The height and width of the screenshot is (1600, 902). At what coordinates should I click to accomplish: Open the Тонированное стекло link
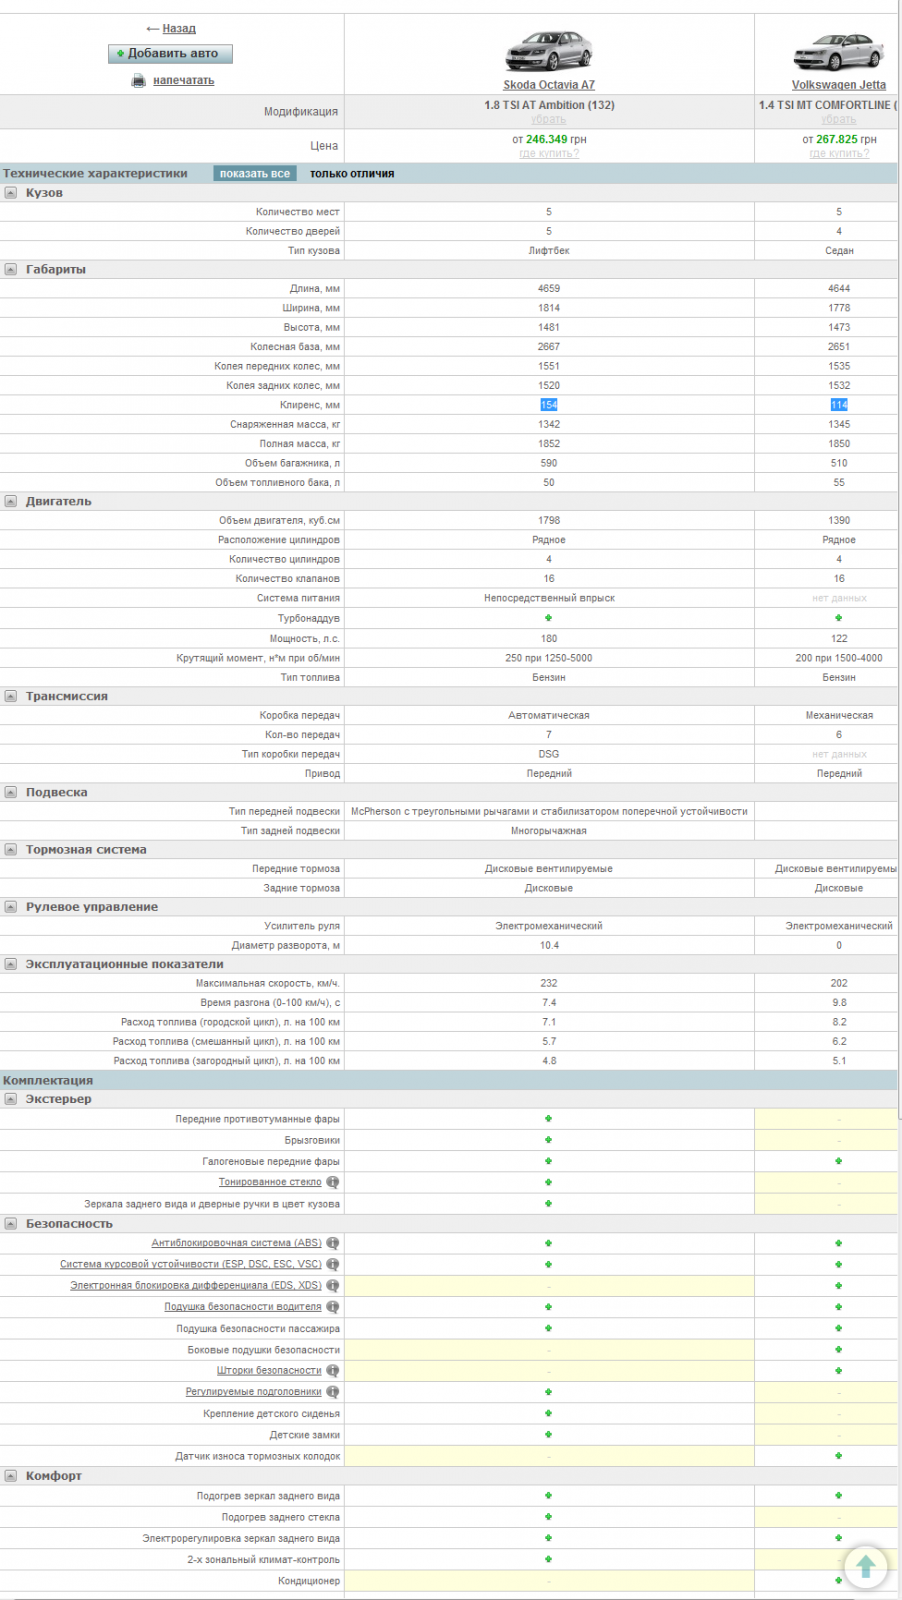pyautogui.click(x=270, y=1182)
